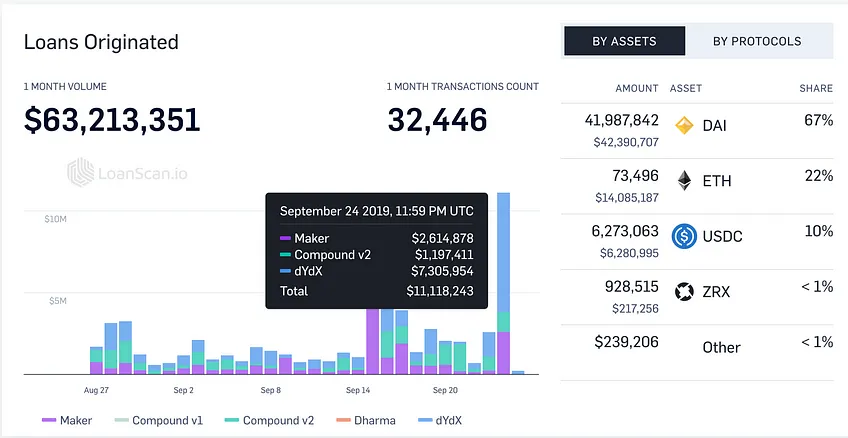This screenshot has height=438, width=848.
Task: Switch to BY PROTOCOLS tab
Action: pos(757,41)
